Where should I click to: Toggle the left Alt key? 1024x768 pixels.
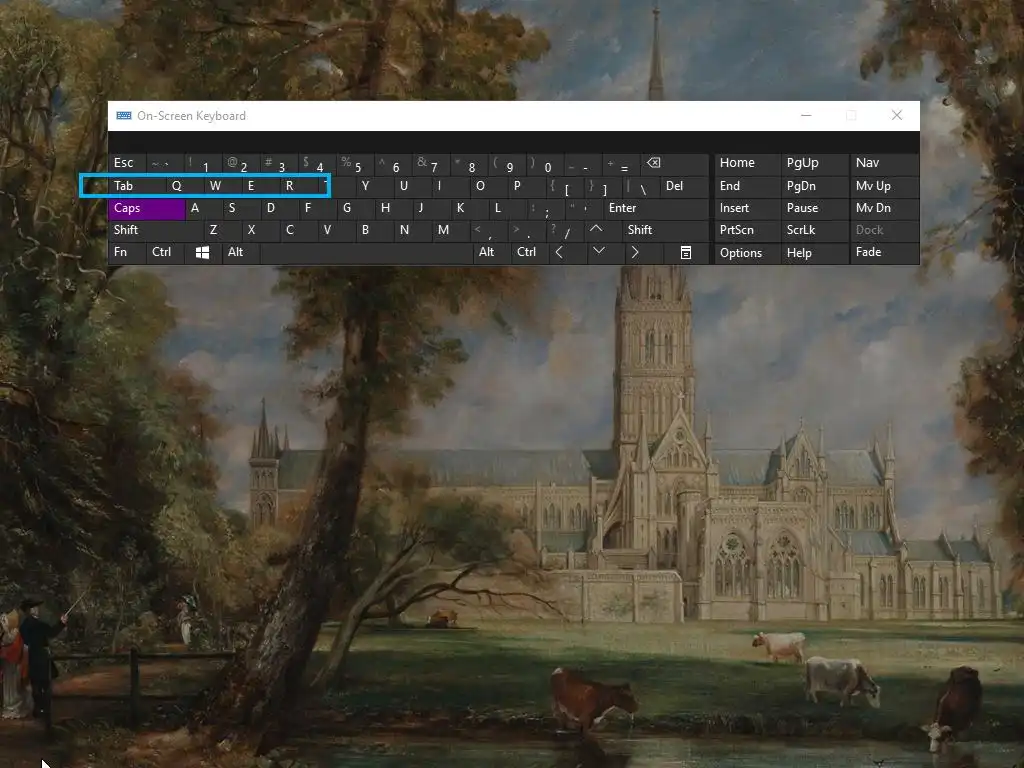(x=241, y=252)
